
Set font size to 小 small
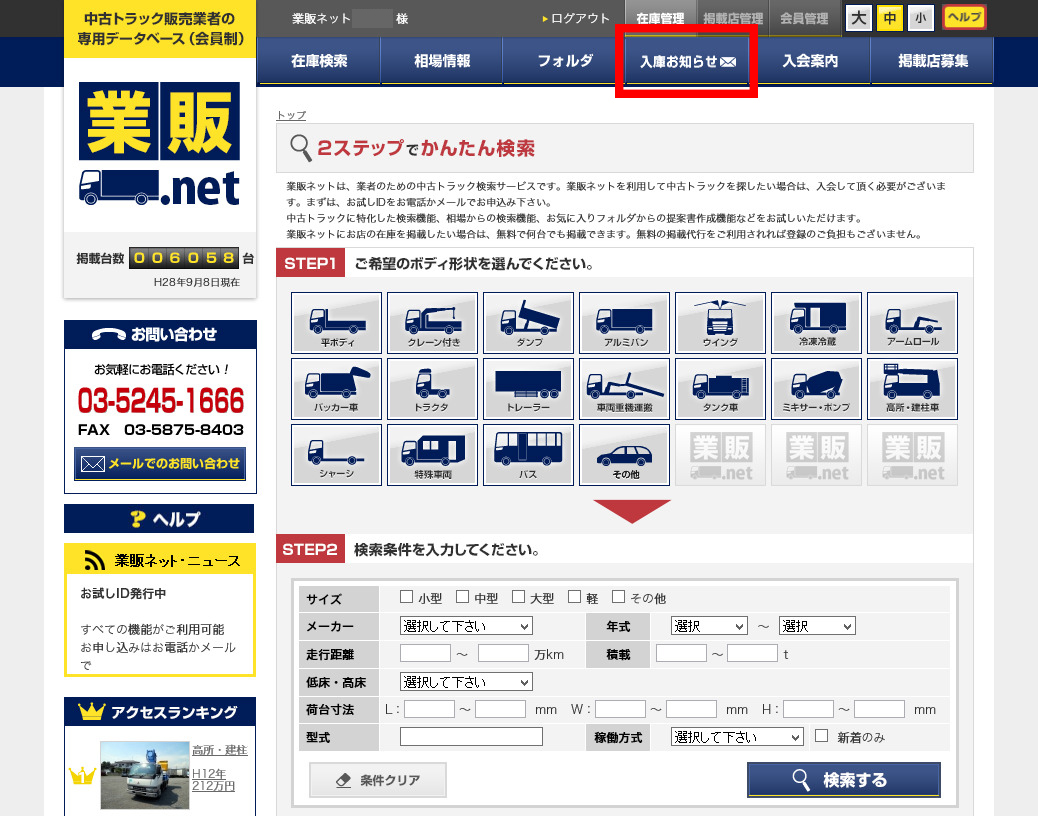(921, 18)
